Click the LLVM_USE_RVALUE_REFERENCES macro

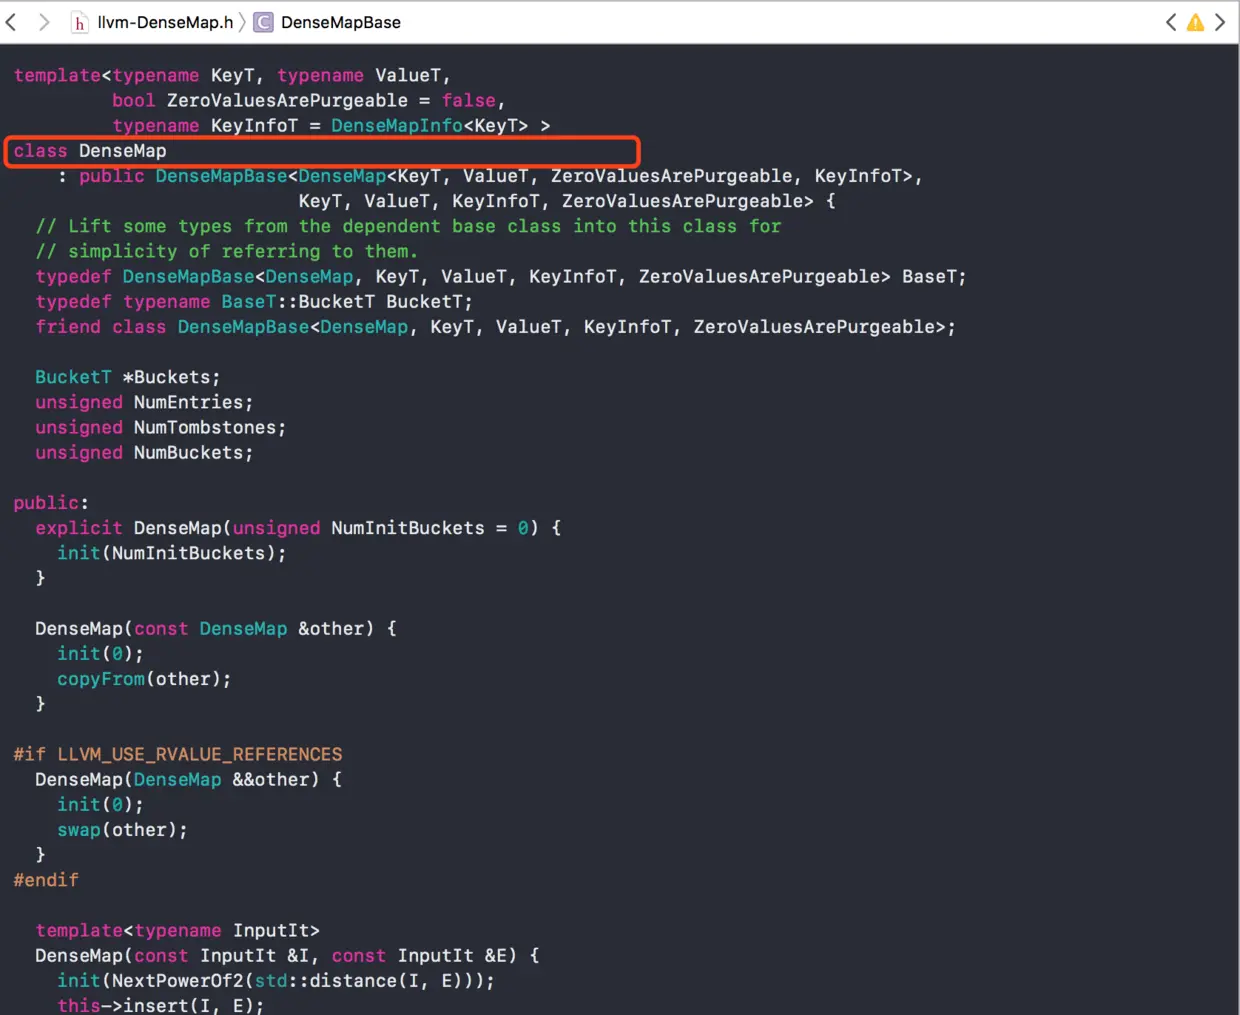(200, 754)
